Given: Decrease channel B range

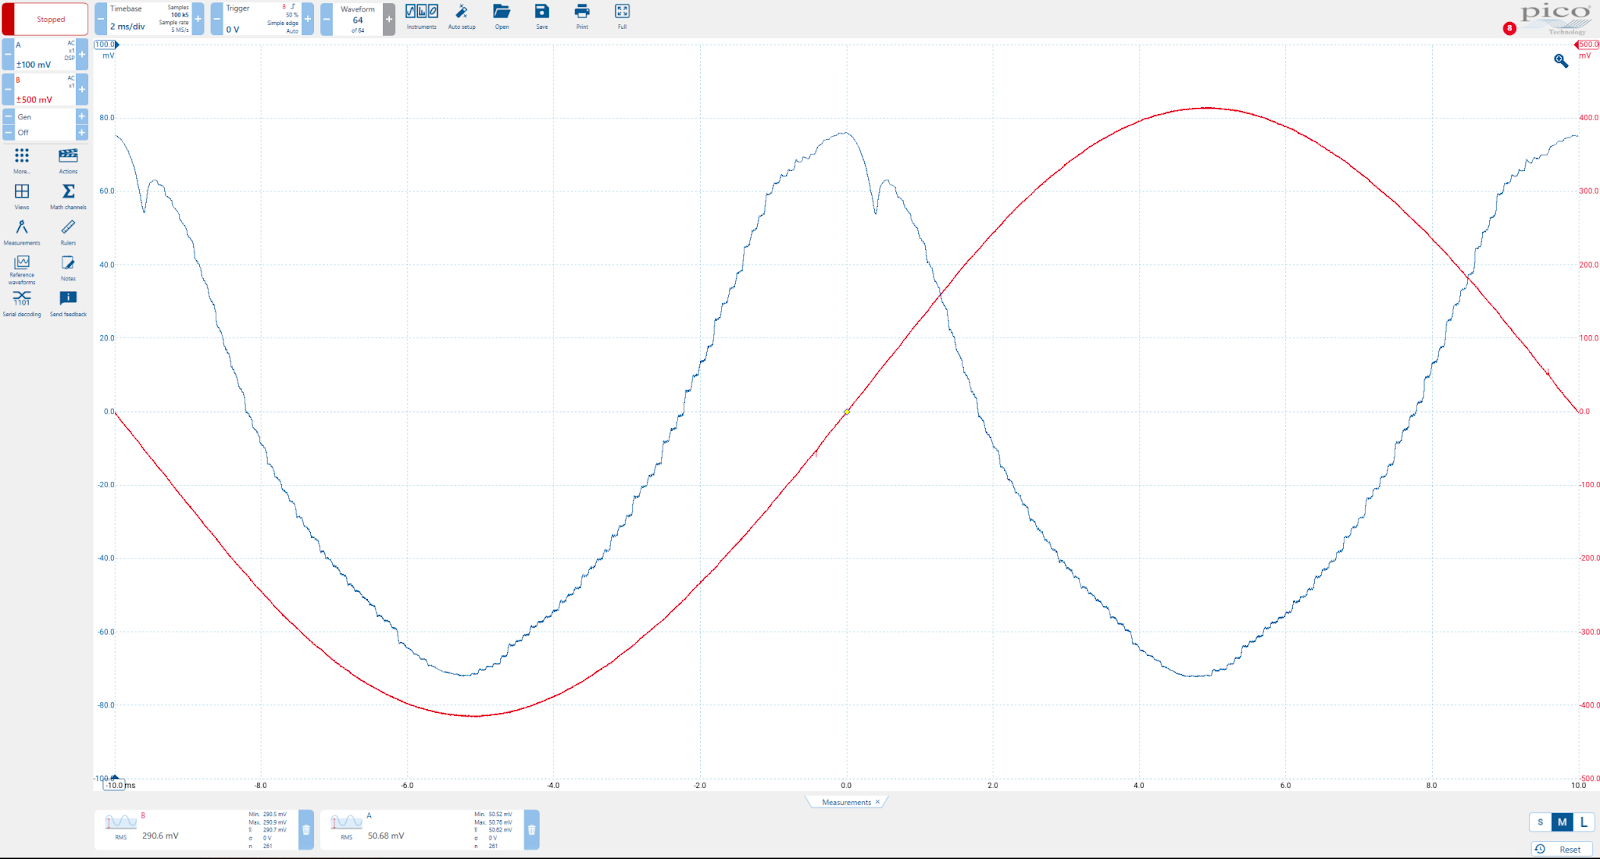Looking at the screenshot, I should [8, 89].
